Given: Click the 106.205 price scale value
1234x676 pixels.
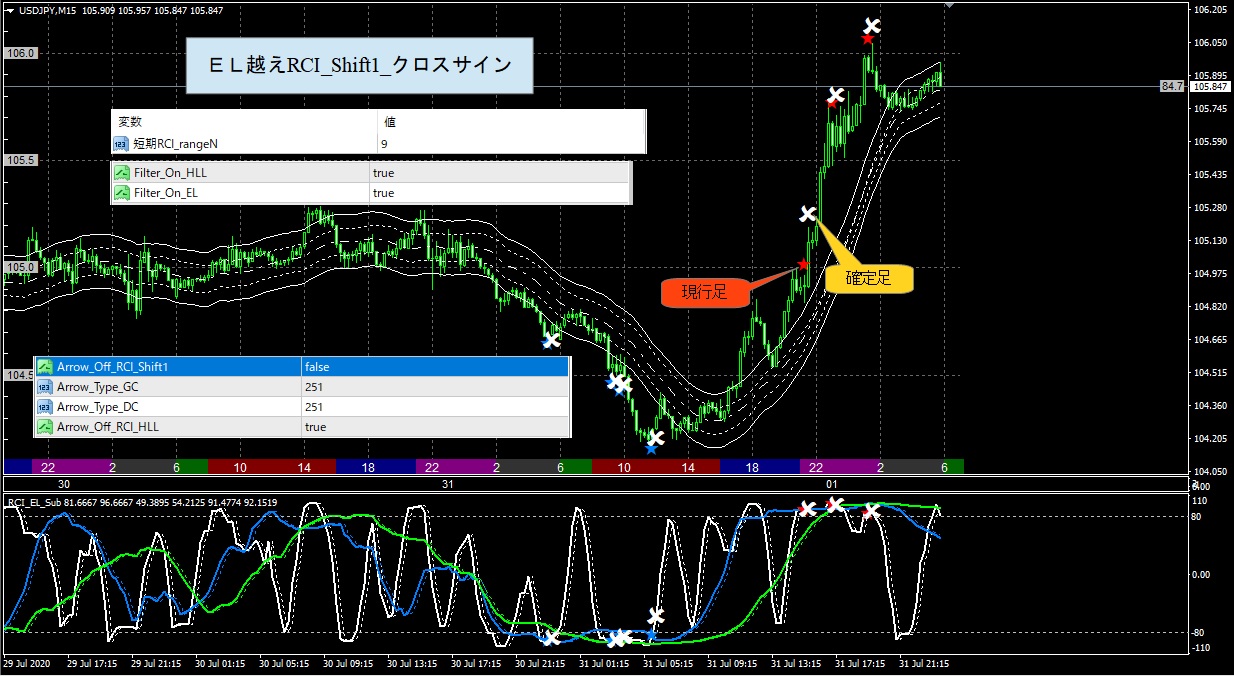Looking at the screenshot, I should [1210, 10].
